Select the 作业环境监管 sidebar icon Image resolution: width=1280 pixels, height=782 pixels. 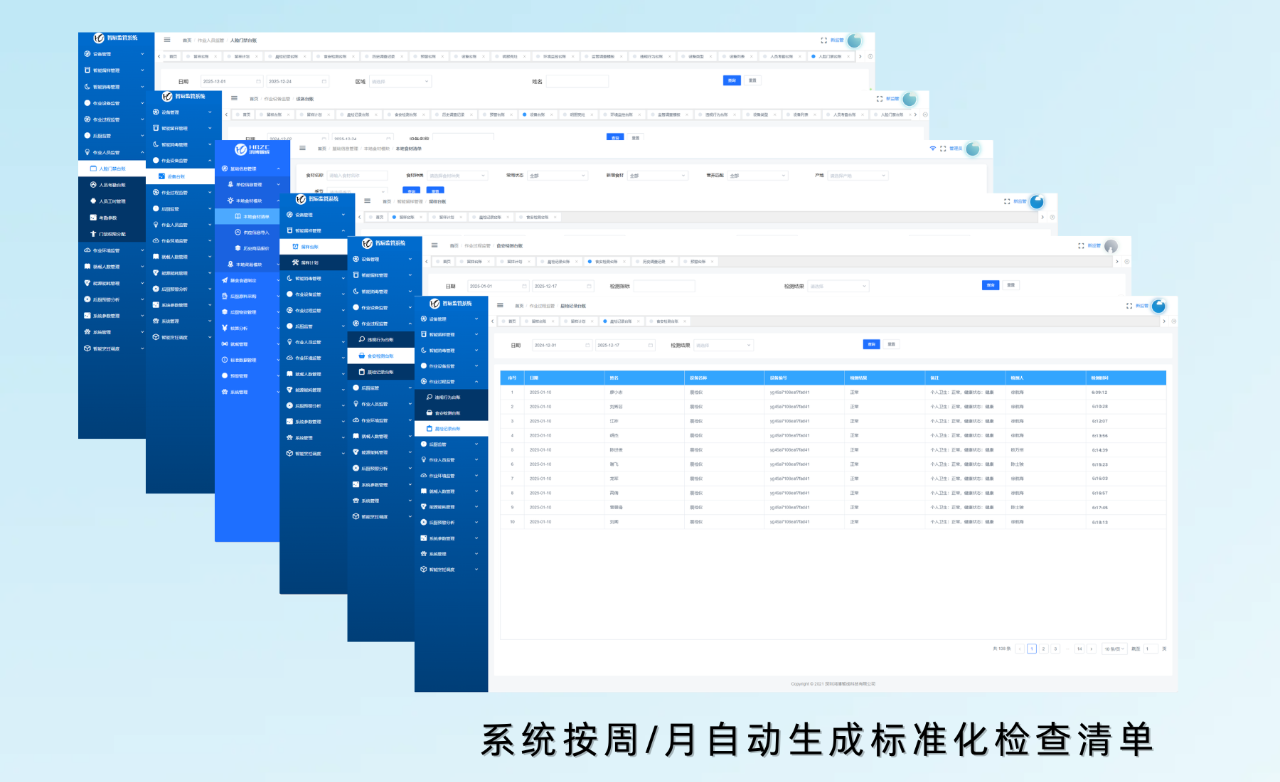tap(422, 473)
